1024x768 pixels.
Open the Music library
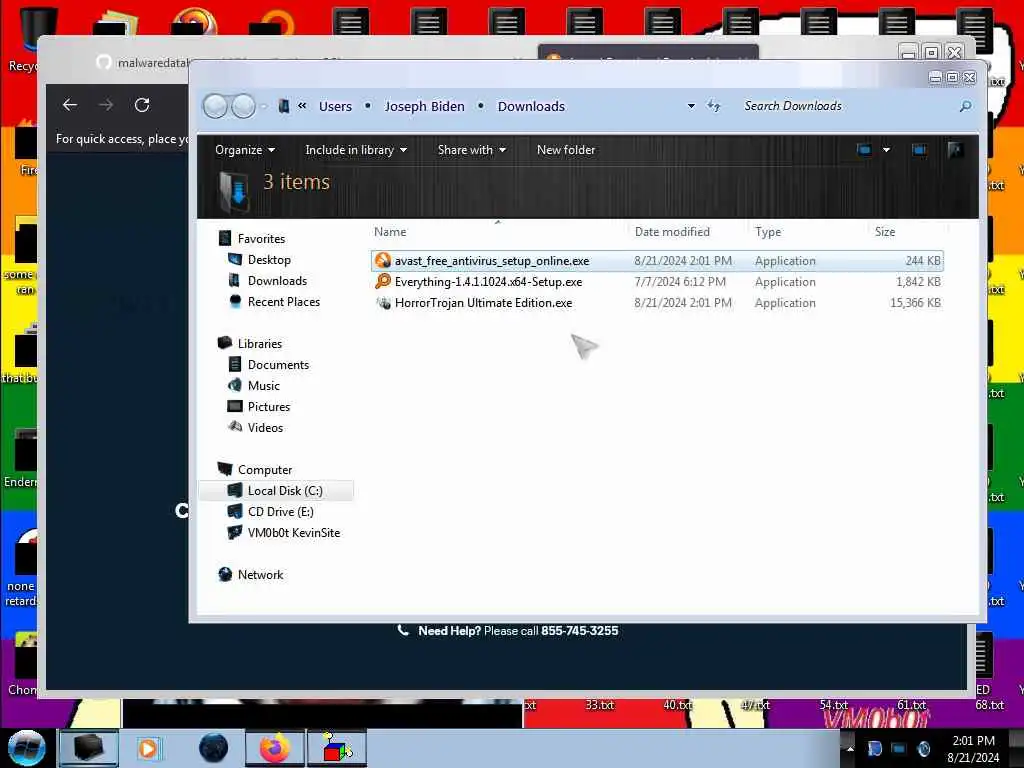click(263, 386)
